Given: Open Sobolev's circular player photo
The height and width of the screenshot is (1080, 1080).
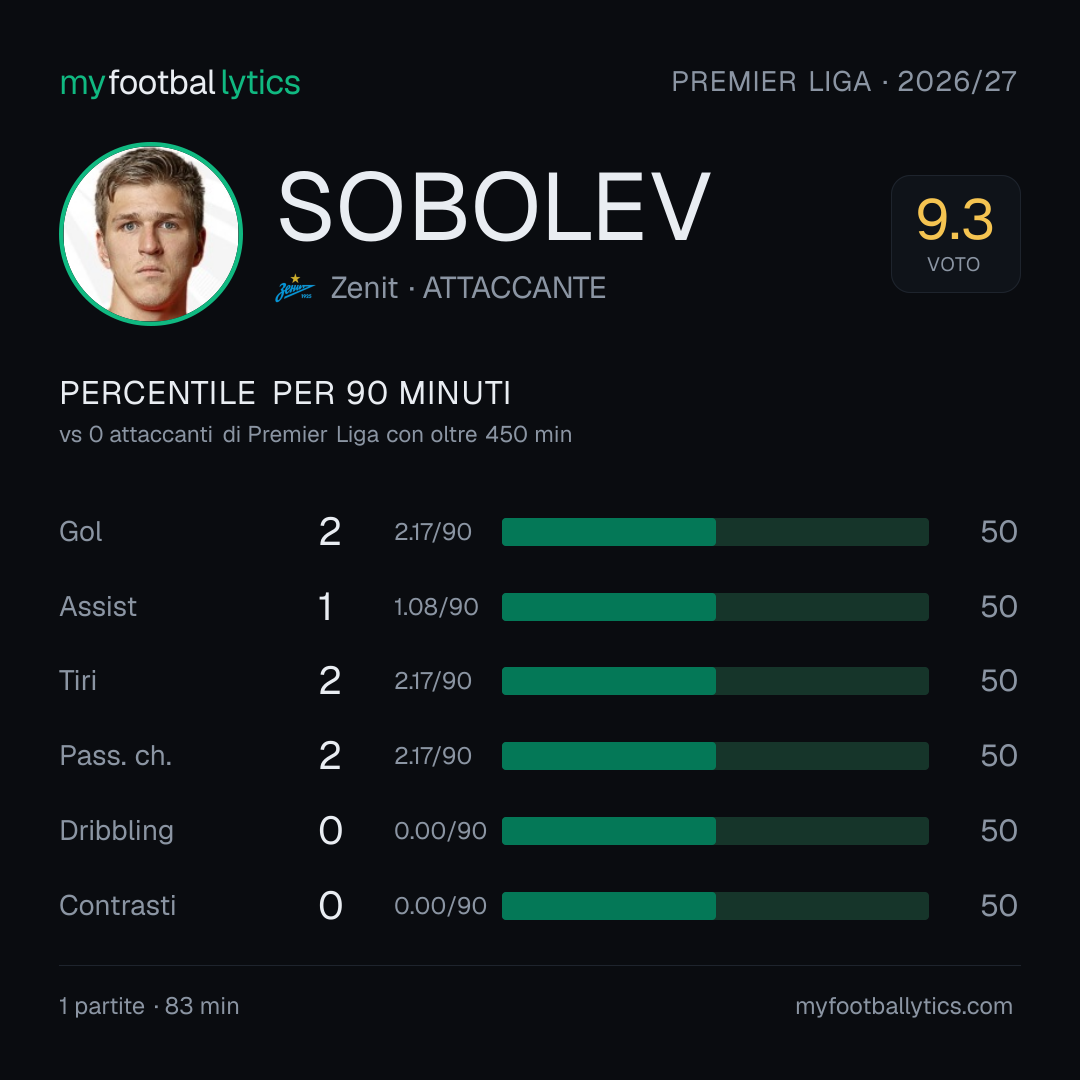Looking at the screenshot, I should point(151,233).
